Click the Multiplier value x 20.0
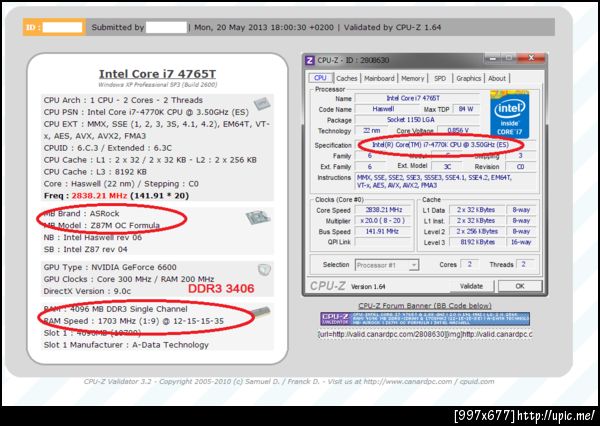 pyautogui.click(x=383, y=220)
